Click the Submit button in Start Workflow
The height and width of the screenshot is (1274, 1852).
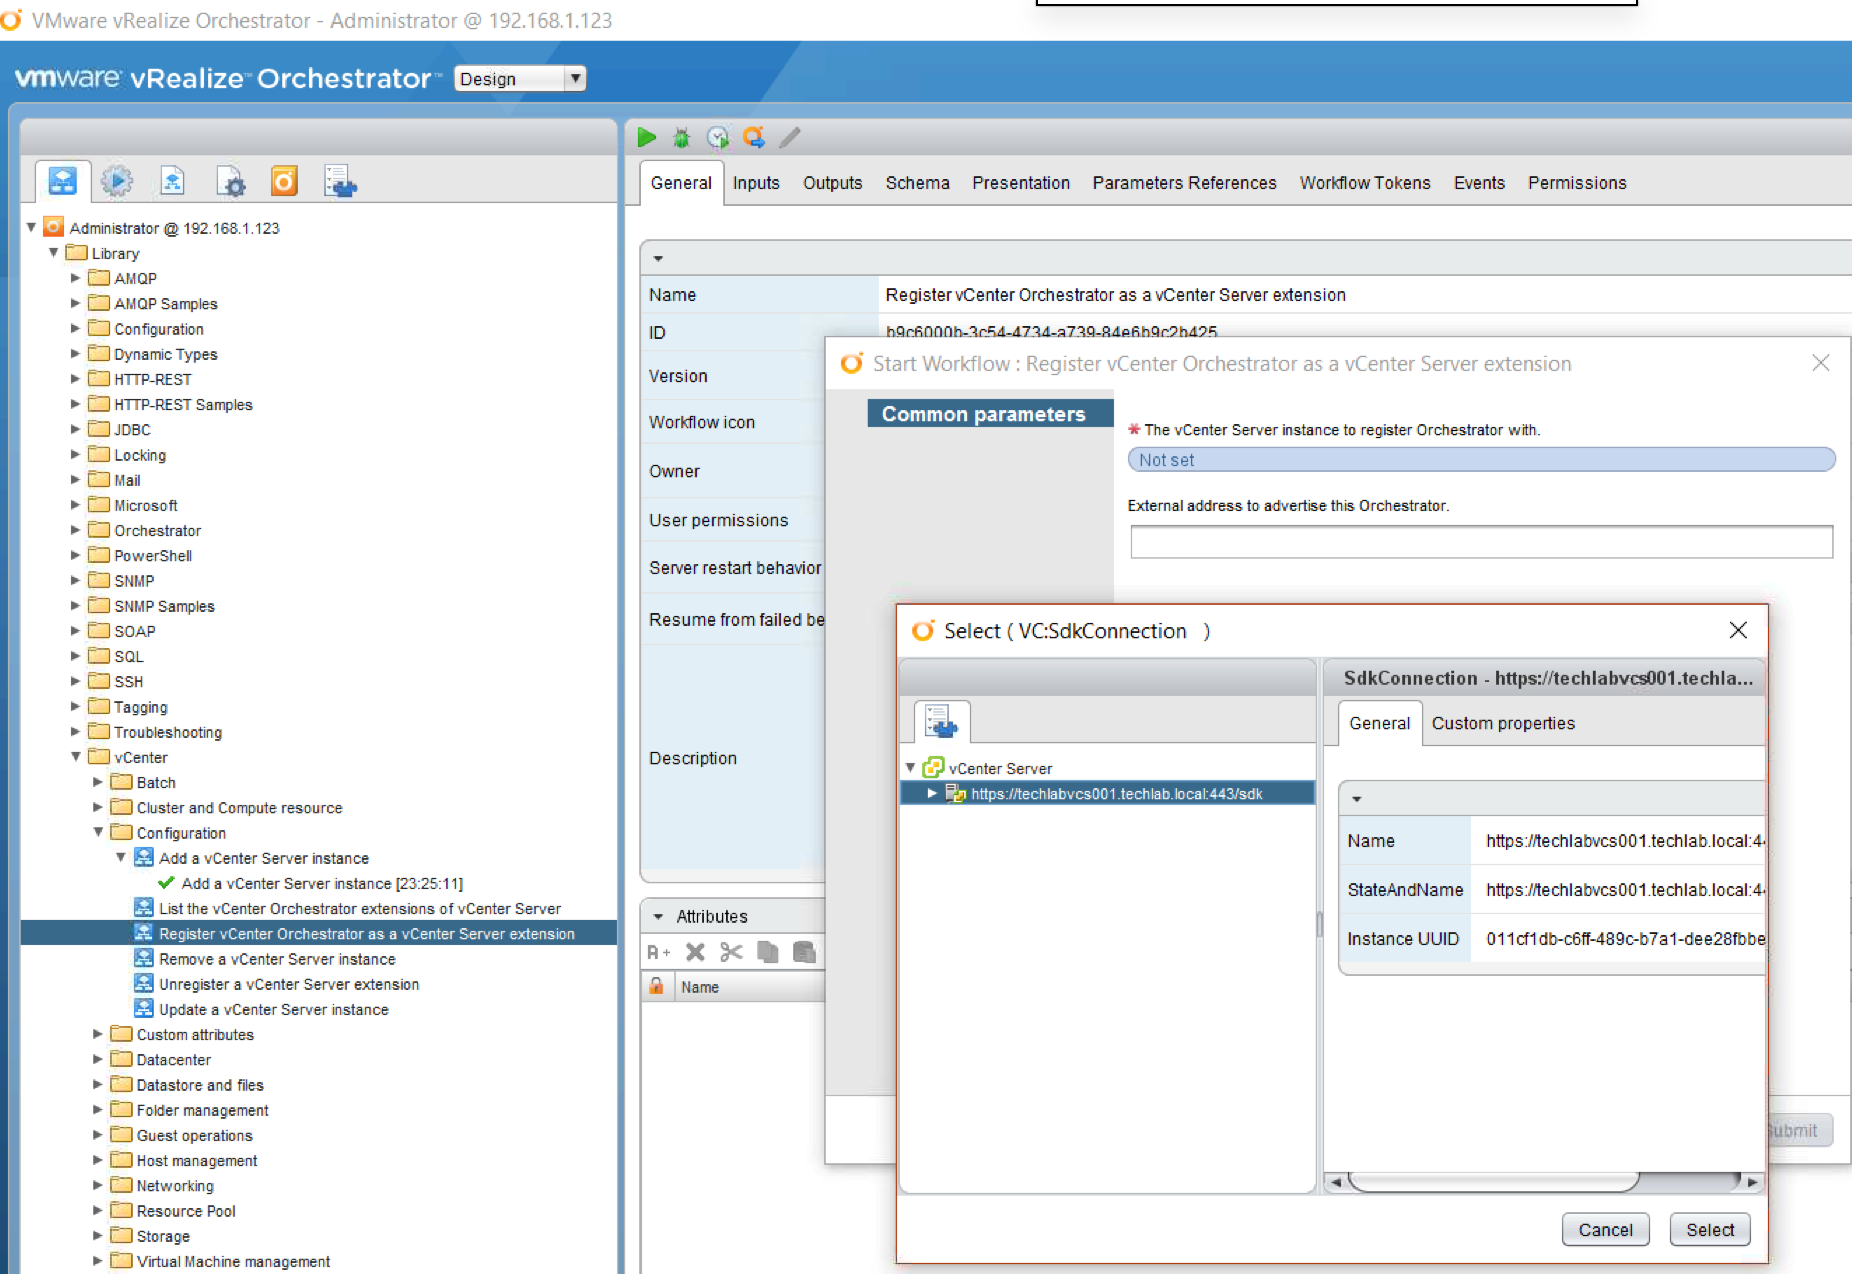click(x=1799, y=1130)
